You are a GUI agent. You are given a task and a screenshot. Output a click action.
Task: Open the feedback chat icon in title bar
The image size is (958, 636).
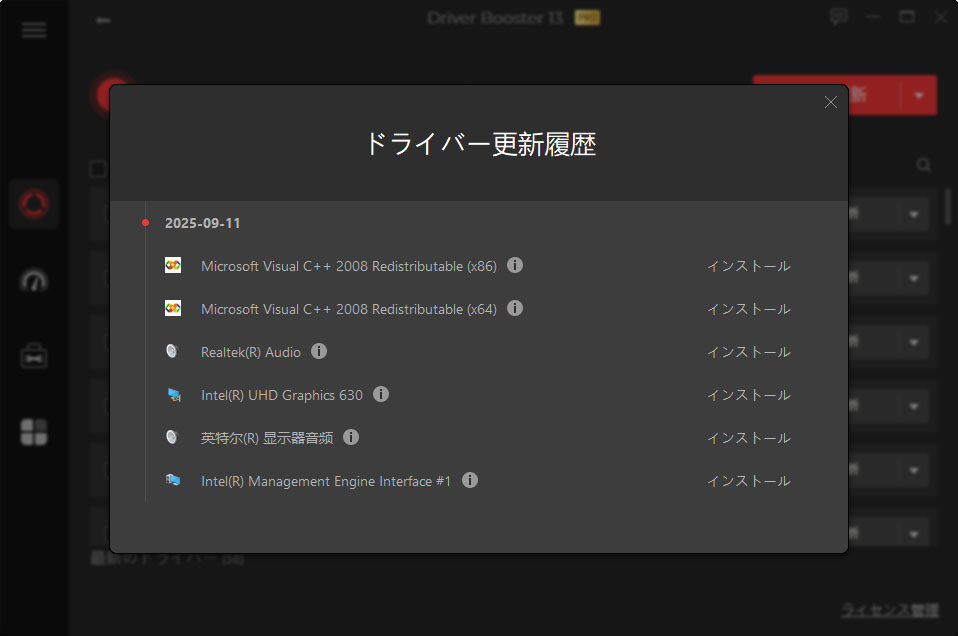pyautogui.click(x=839, y=16)
